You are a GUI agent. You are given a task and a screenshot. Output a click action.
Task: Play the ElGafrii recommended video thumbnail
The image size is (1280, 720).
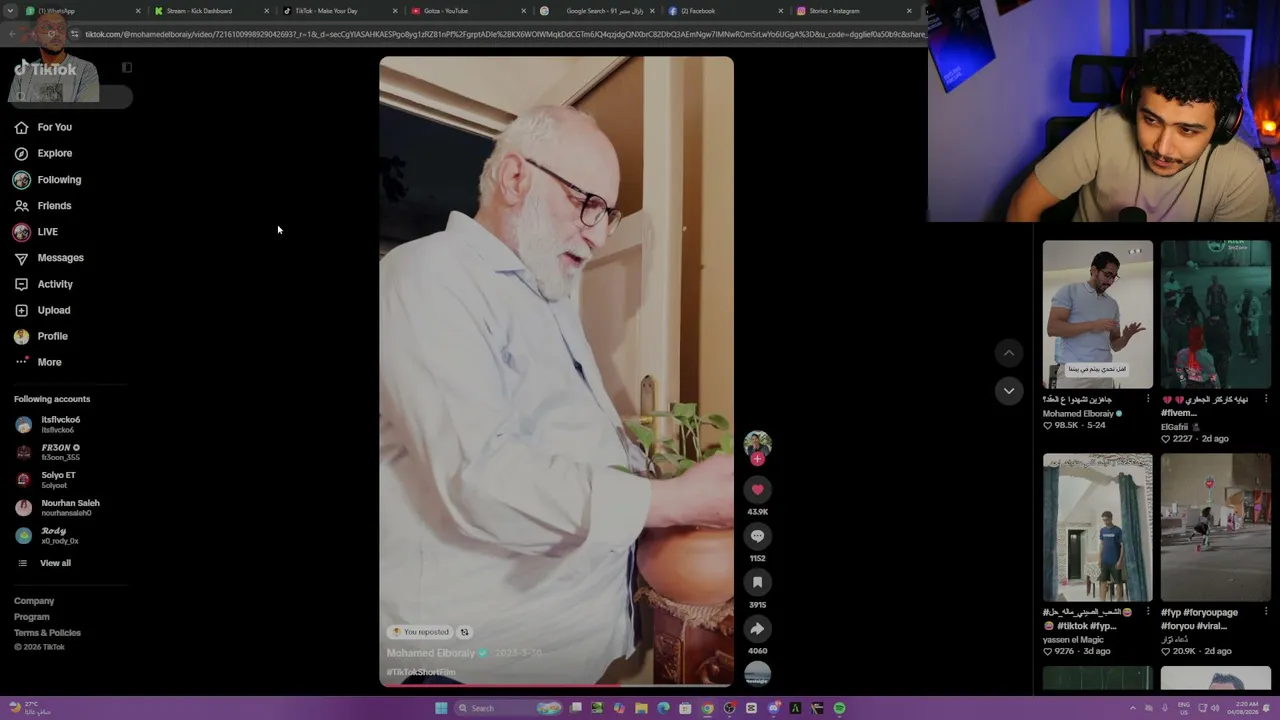point(1216,314)
